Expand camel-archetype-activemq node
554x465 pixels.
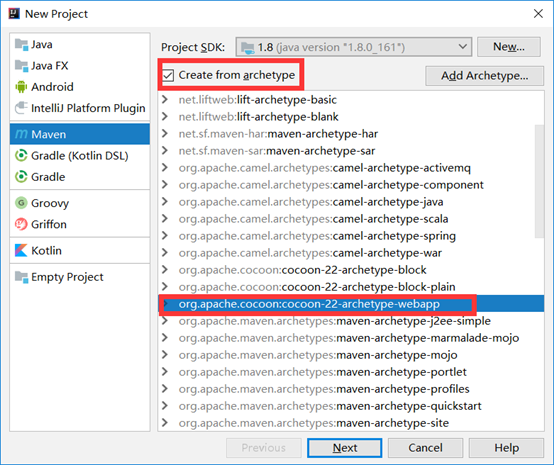click(x=165, y=167)
